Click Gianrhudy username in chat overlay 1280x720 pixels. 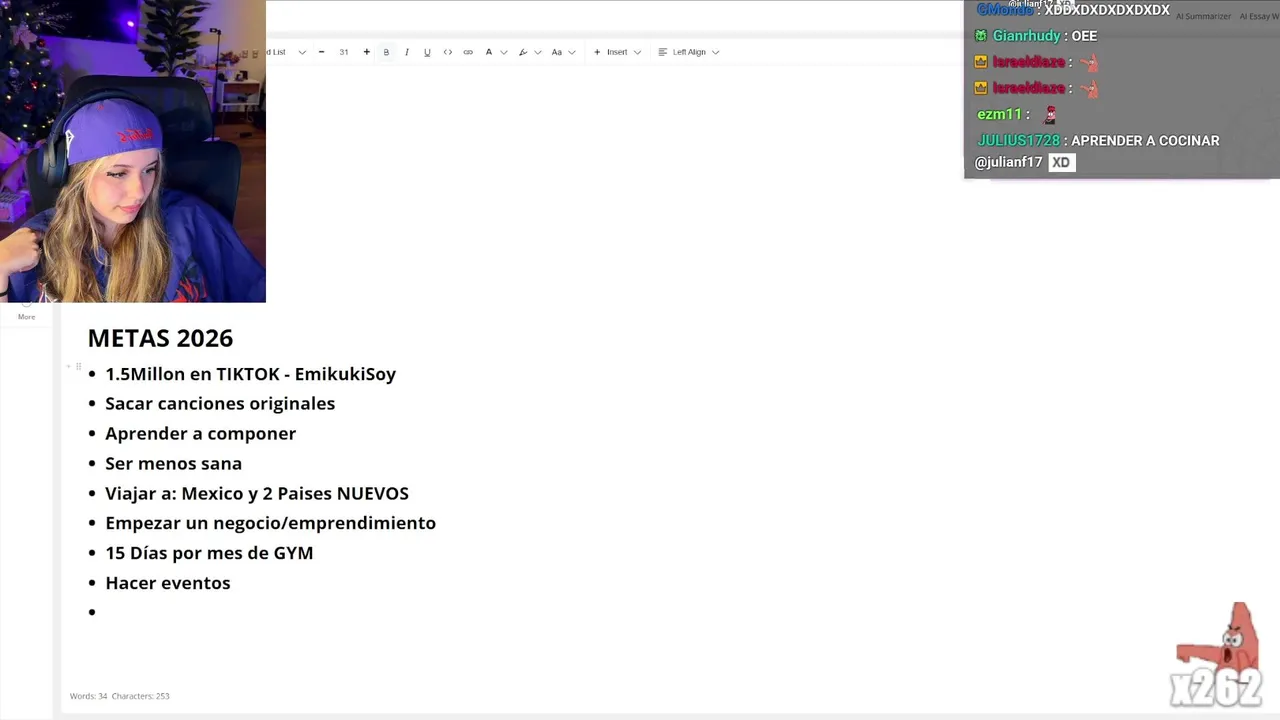1026,36
